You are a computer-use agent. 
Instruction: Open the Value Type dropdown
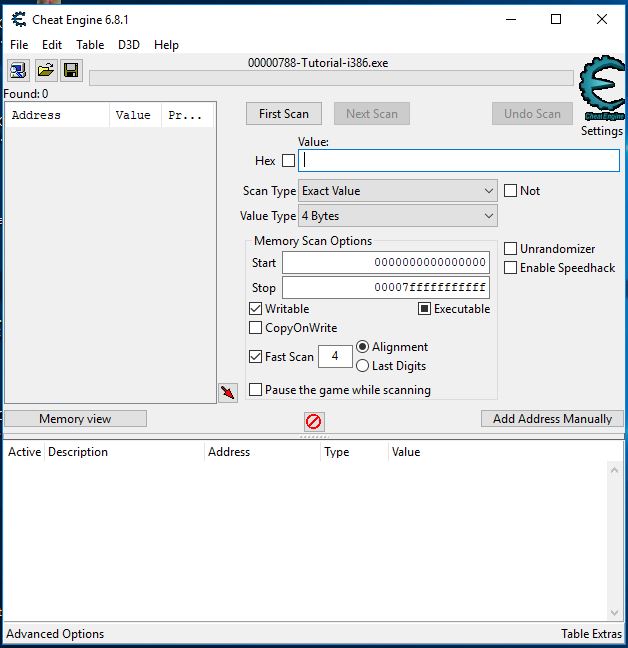point(397,216)
